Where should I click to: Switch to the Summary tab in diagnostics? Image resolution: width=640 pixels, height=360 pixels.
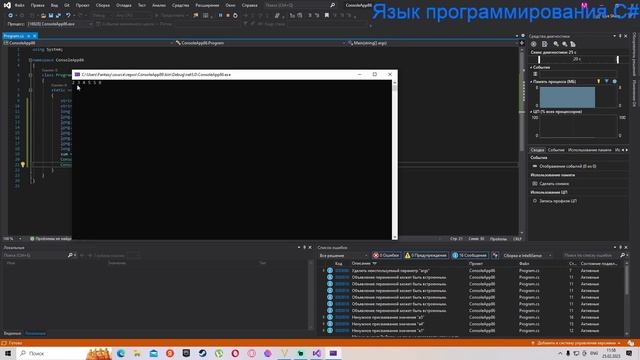click(x=537, y=150)
